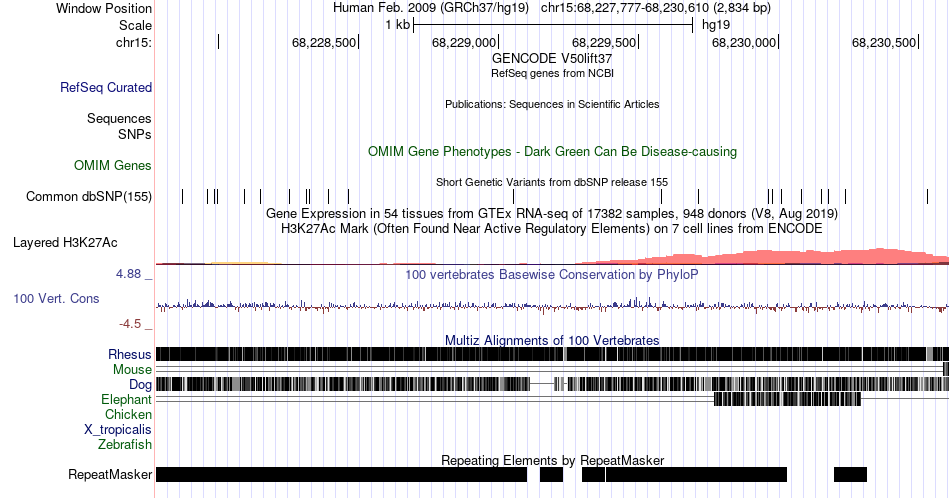
Task: Click Short Genetic Variants from dbSNP title
Action: (x=552, y=182)
